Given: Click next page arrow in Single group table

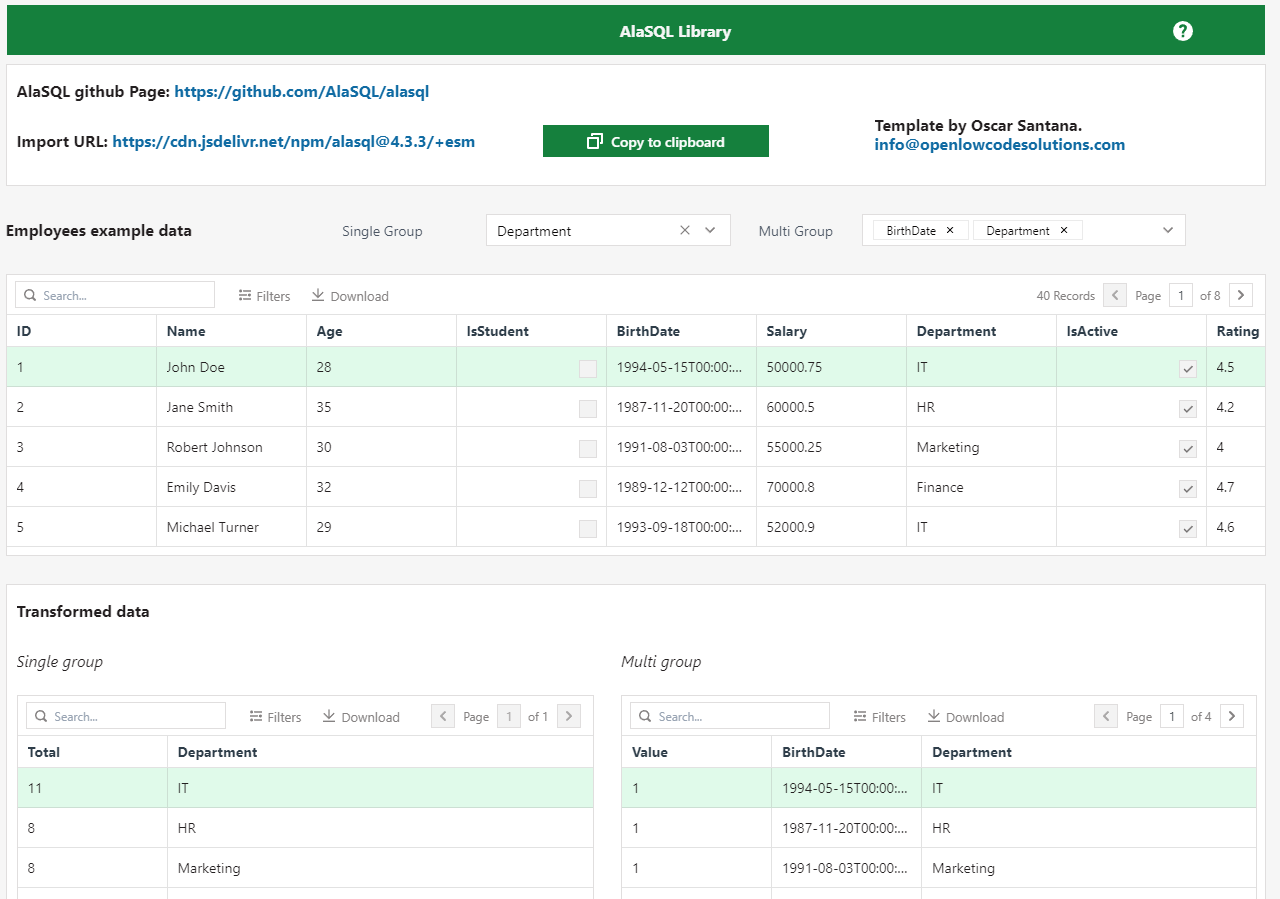Looking at the screenshot, I should [x=568, y=716].
